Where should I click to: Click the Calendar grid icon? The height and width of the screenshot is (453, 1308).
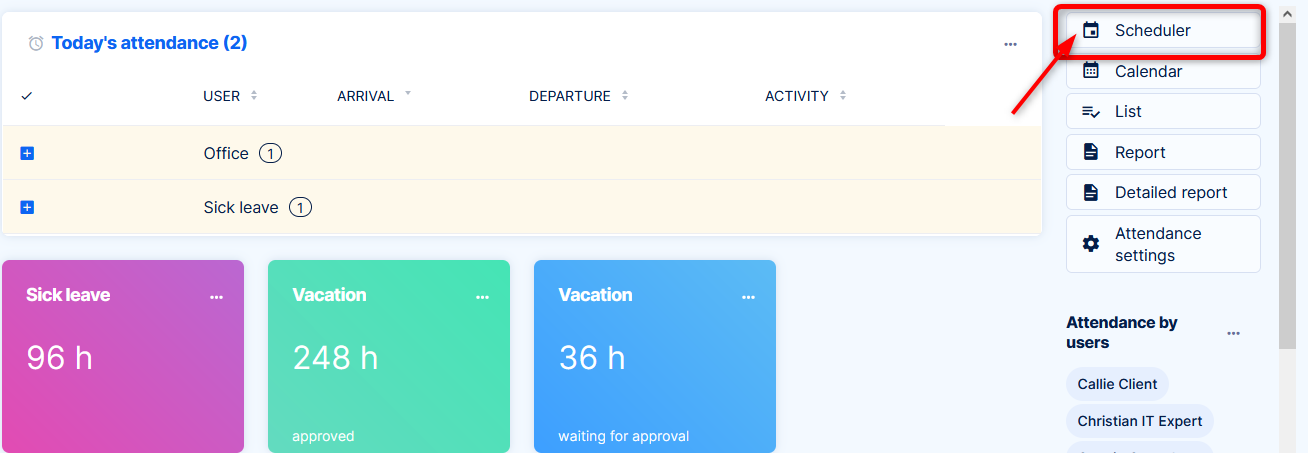[x=1091, y=71]
